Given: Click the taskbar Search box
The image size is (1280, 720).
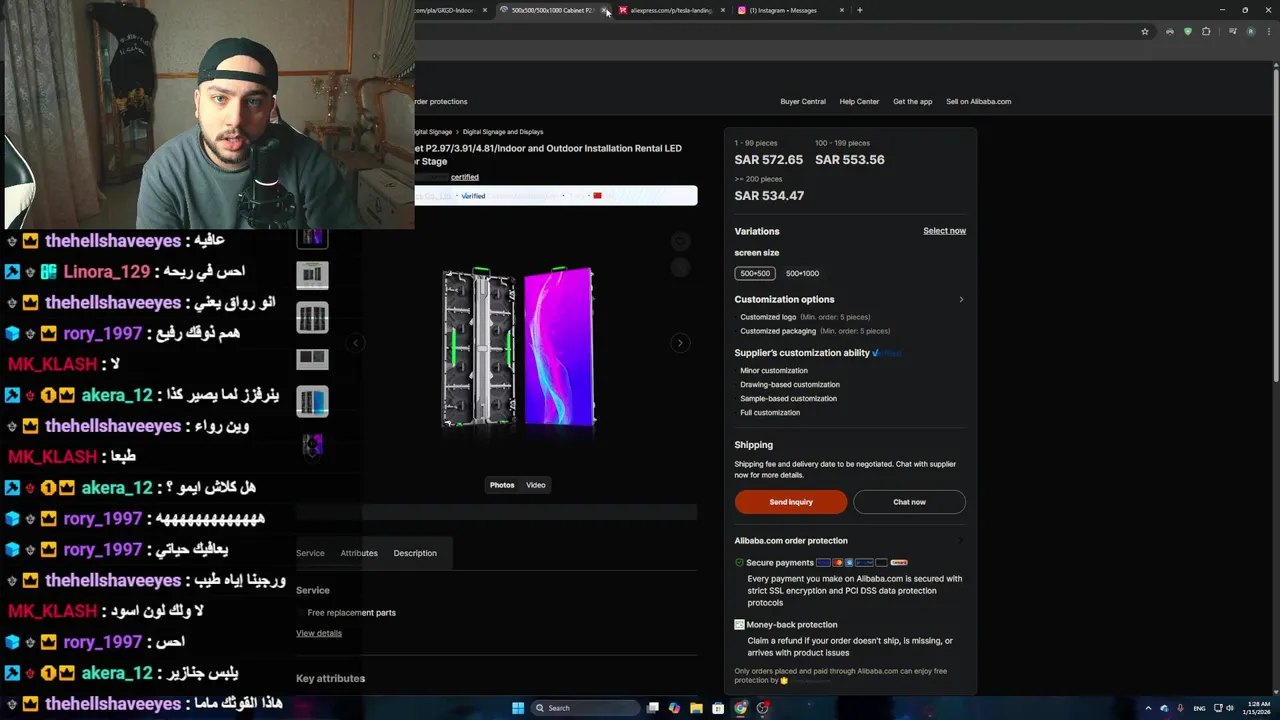Looking at the screenshot, I should tap(585, 708).
